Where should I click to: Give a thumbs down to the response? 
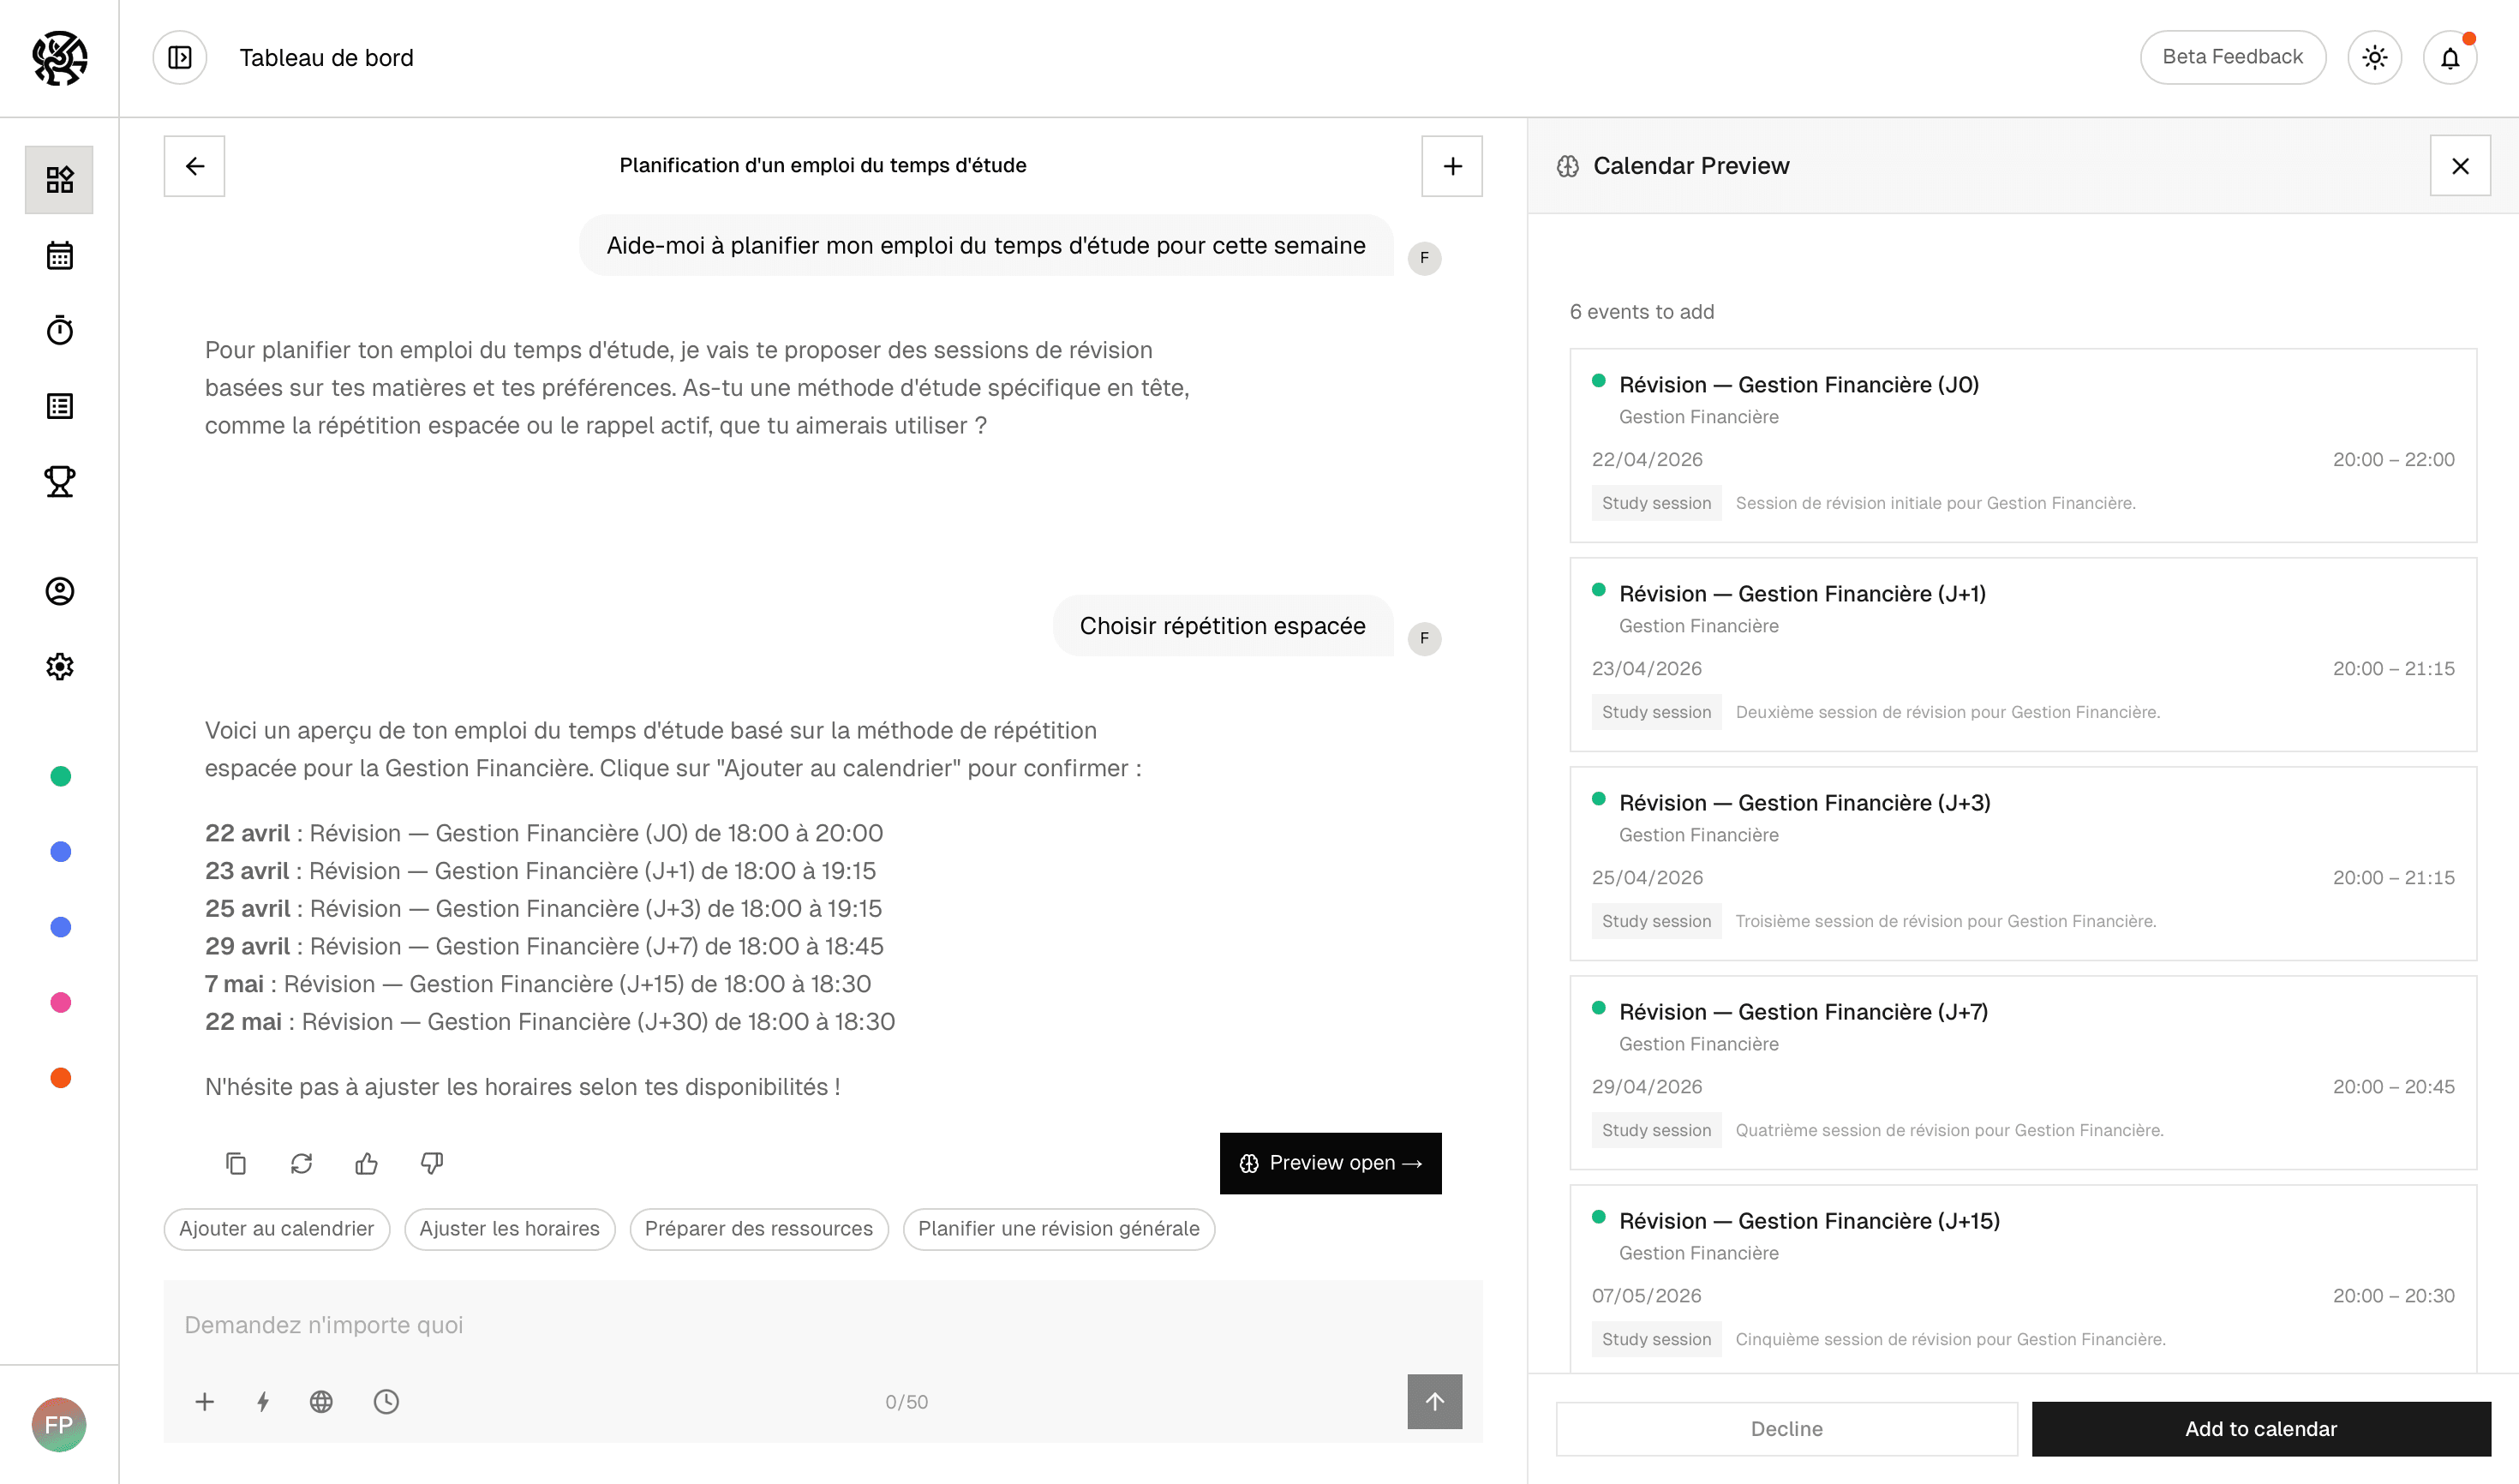click(x=431, y=1163)
